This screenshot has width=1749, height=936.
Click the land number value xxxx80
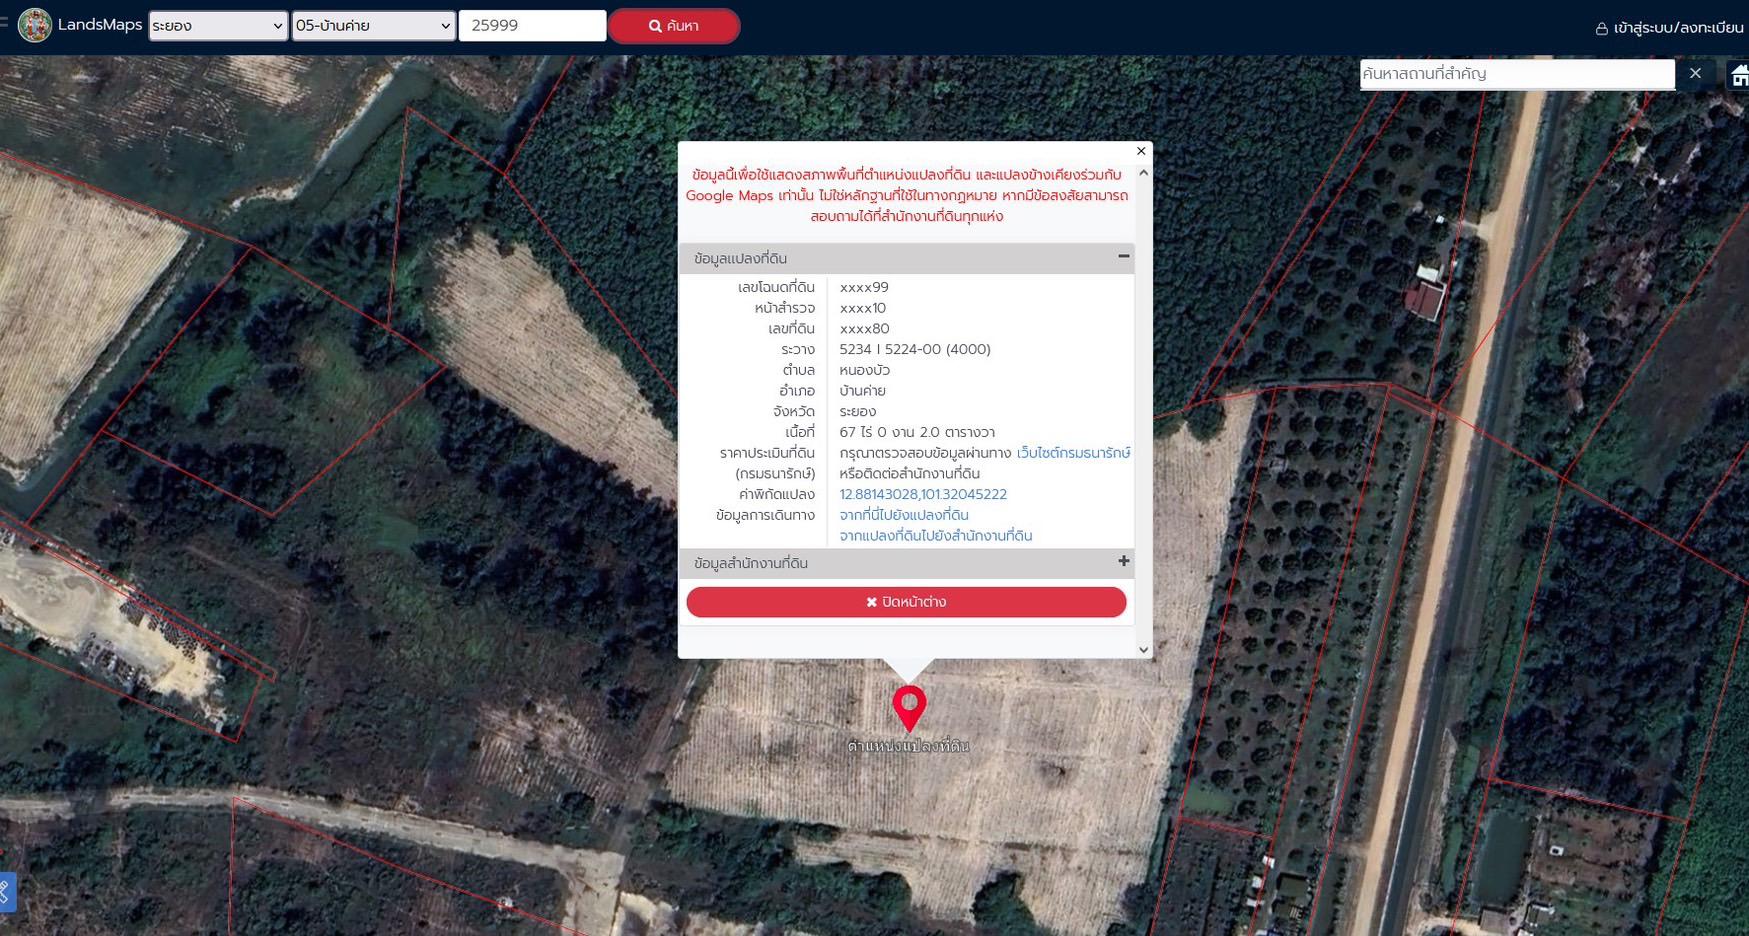(864, 329)
